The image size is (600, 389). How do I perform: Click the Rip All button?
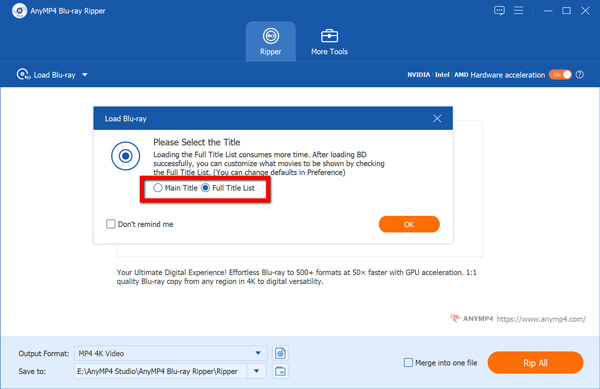(535, 363)
